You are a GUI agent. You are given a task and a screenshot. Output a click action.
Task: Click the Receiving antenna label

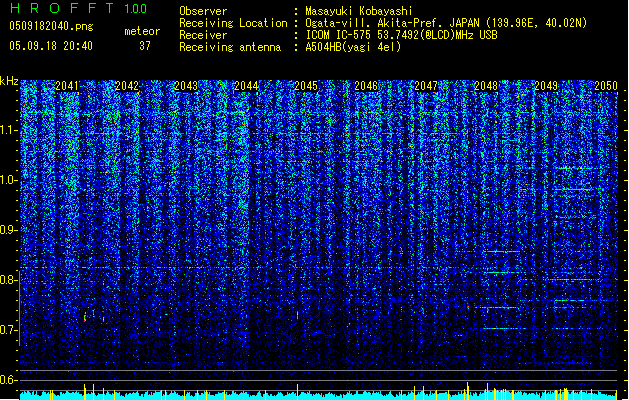tap(230, 47)
